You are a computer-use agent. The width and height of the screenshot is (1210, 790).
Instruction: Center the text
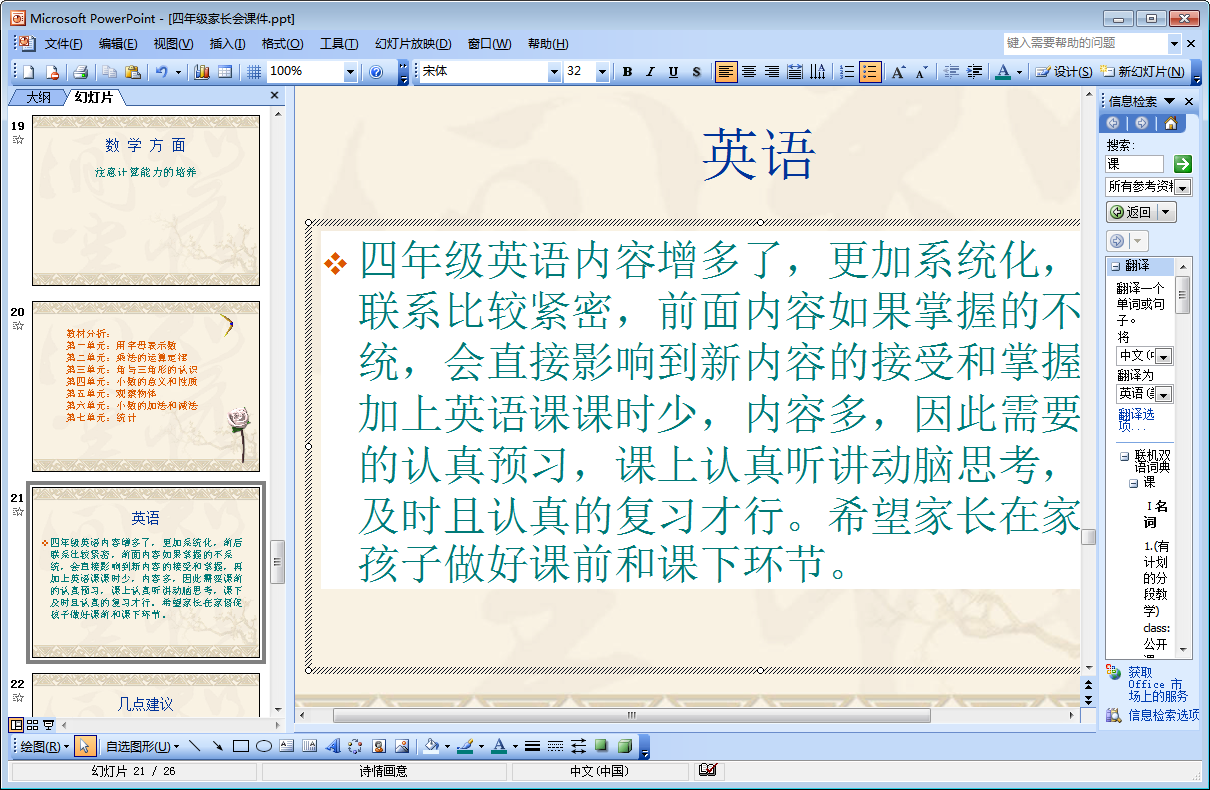[748, 72]
